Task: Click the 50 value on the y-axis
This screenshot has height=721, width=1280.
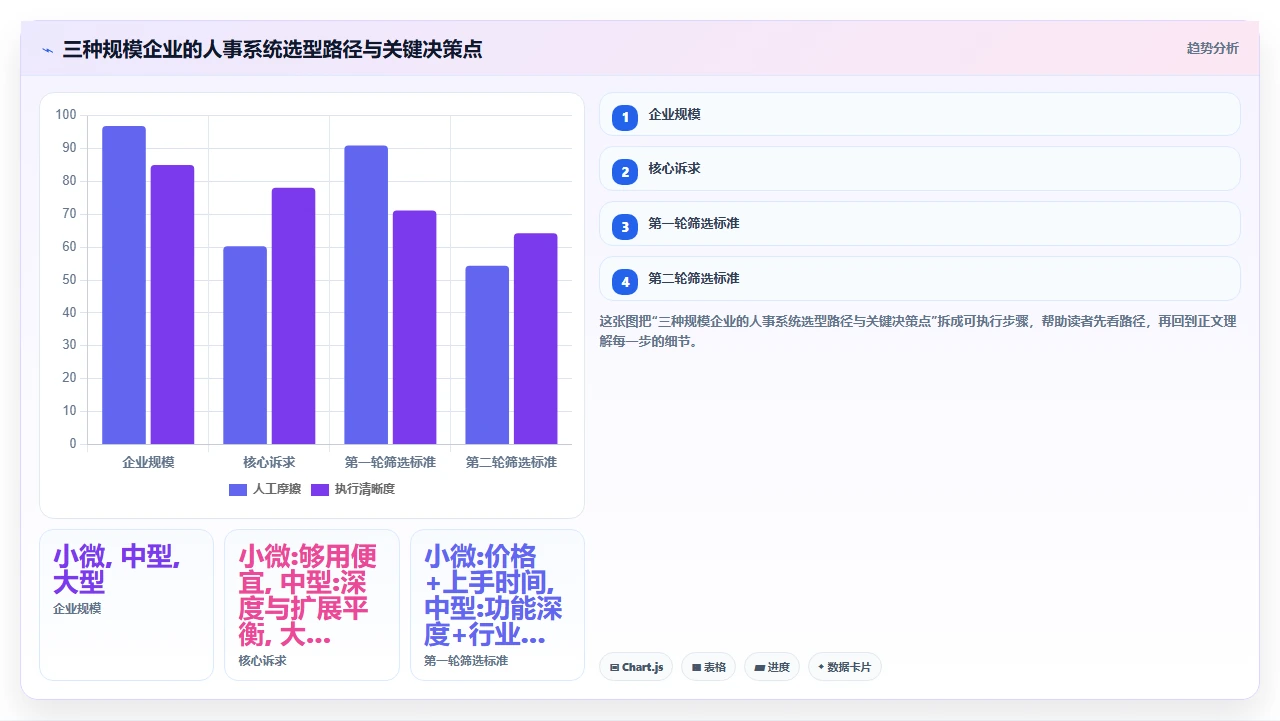Action: [x=69, y=279]
